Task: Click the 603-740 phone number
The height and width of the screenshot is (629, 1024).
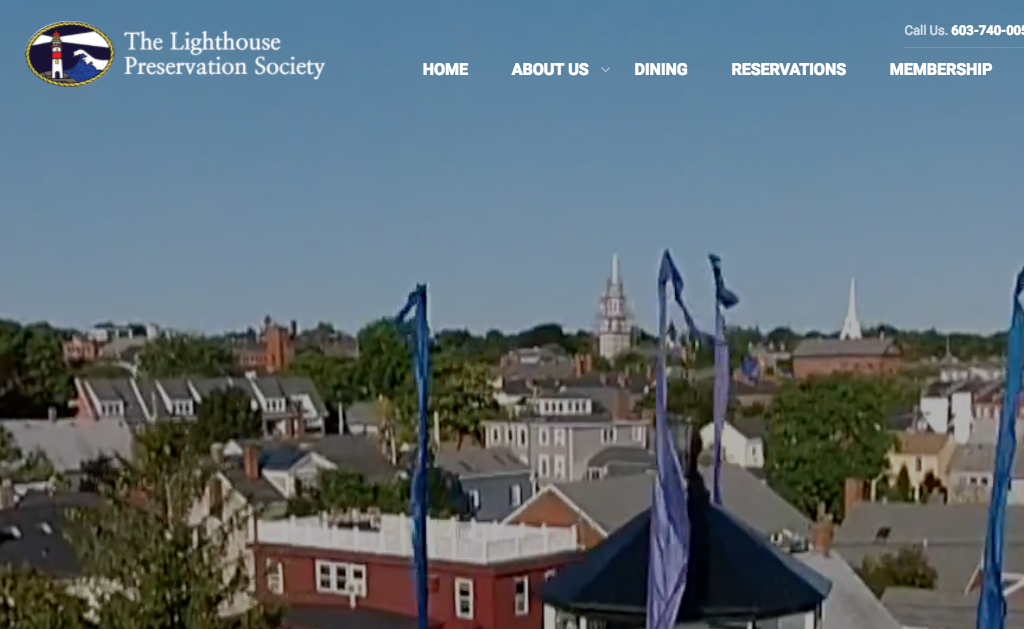Action: coord(987,30)
